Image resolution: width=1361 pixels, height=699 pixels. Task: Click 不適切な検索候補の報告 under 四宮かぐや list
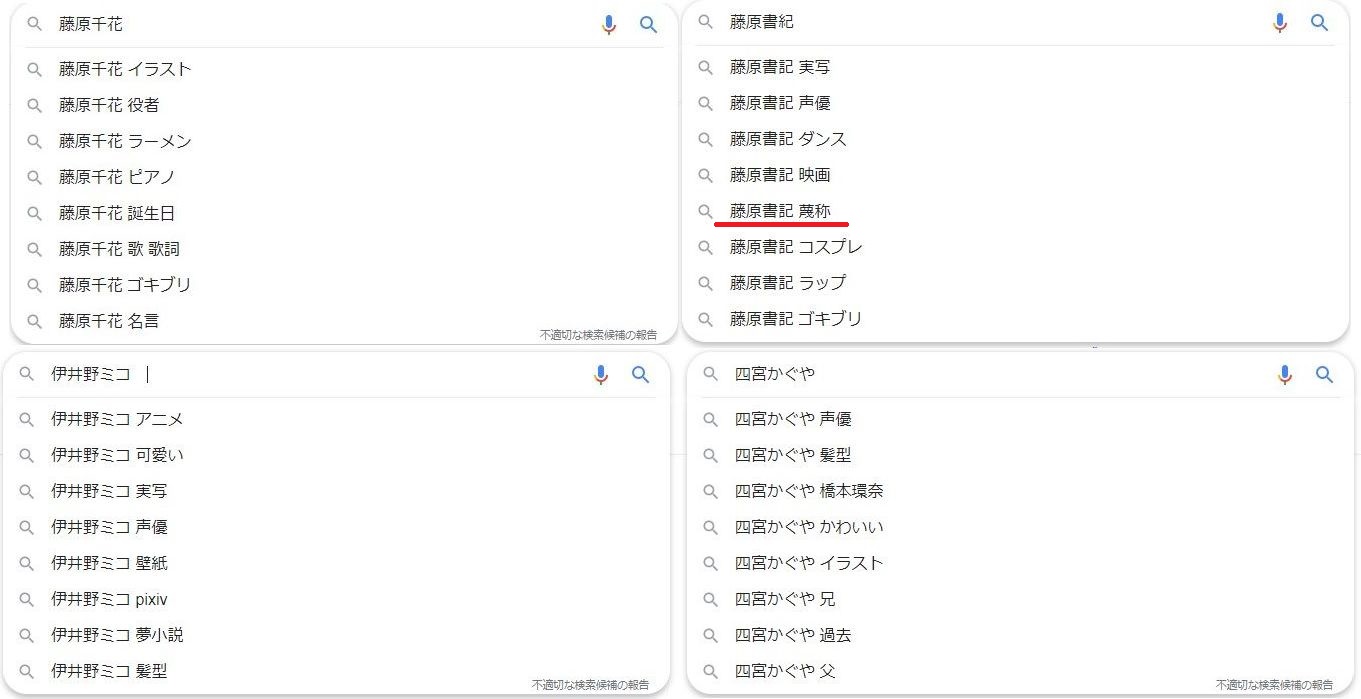click(x=1274, y=685)
